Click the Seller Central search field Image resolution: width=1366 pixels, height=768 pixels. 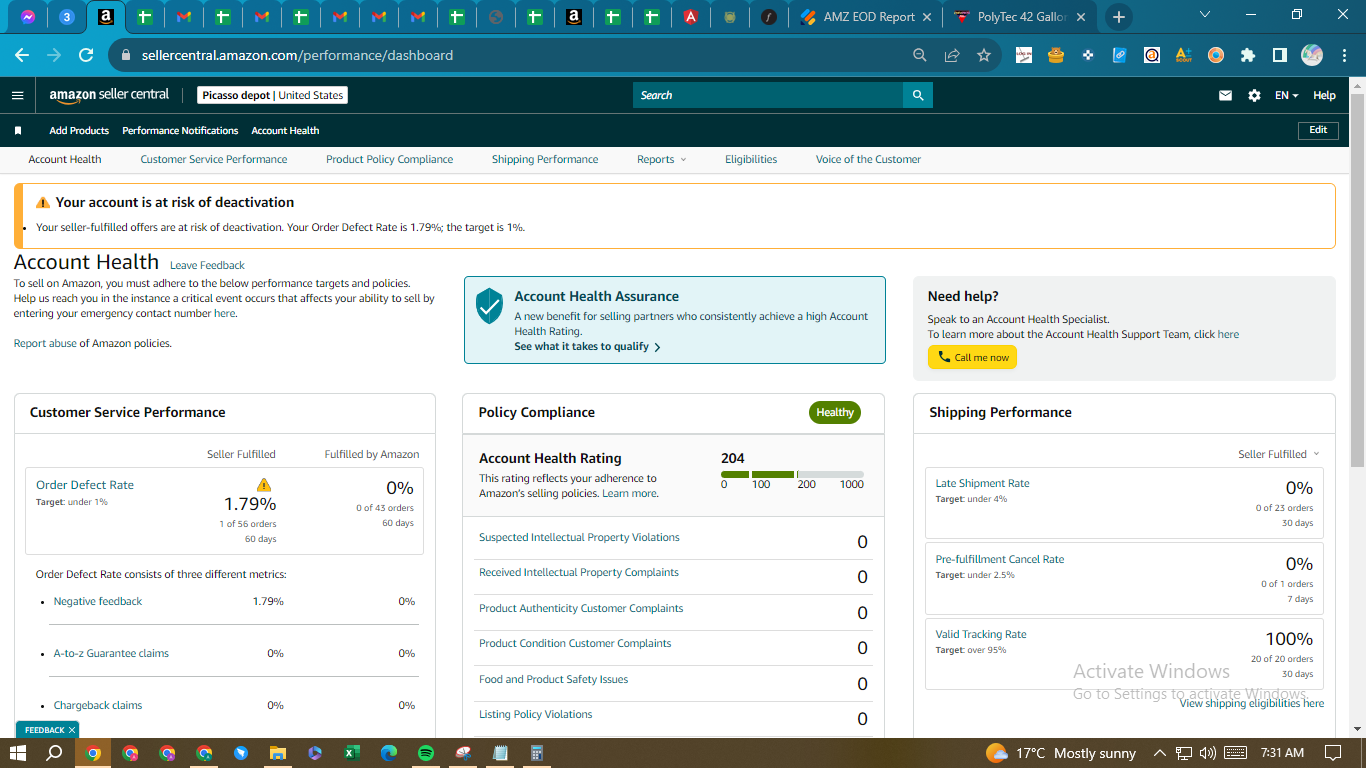click(768, 95)
